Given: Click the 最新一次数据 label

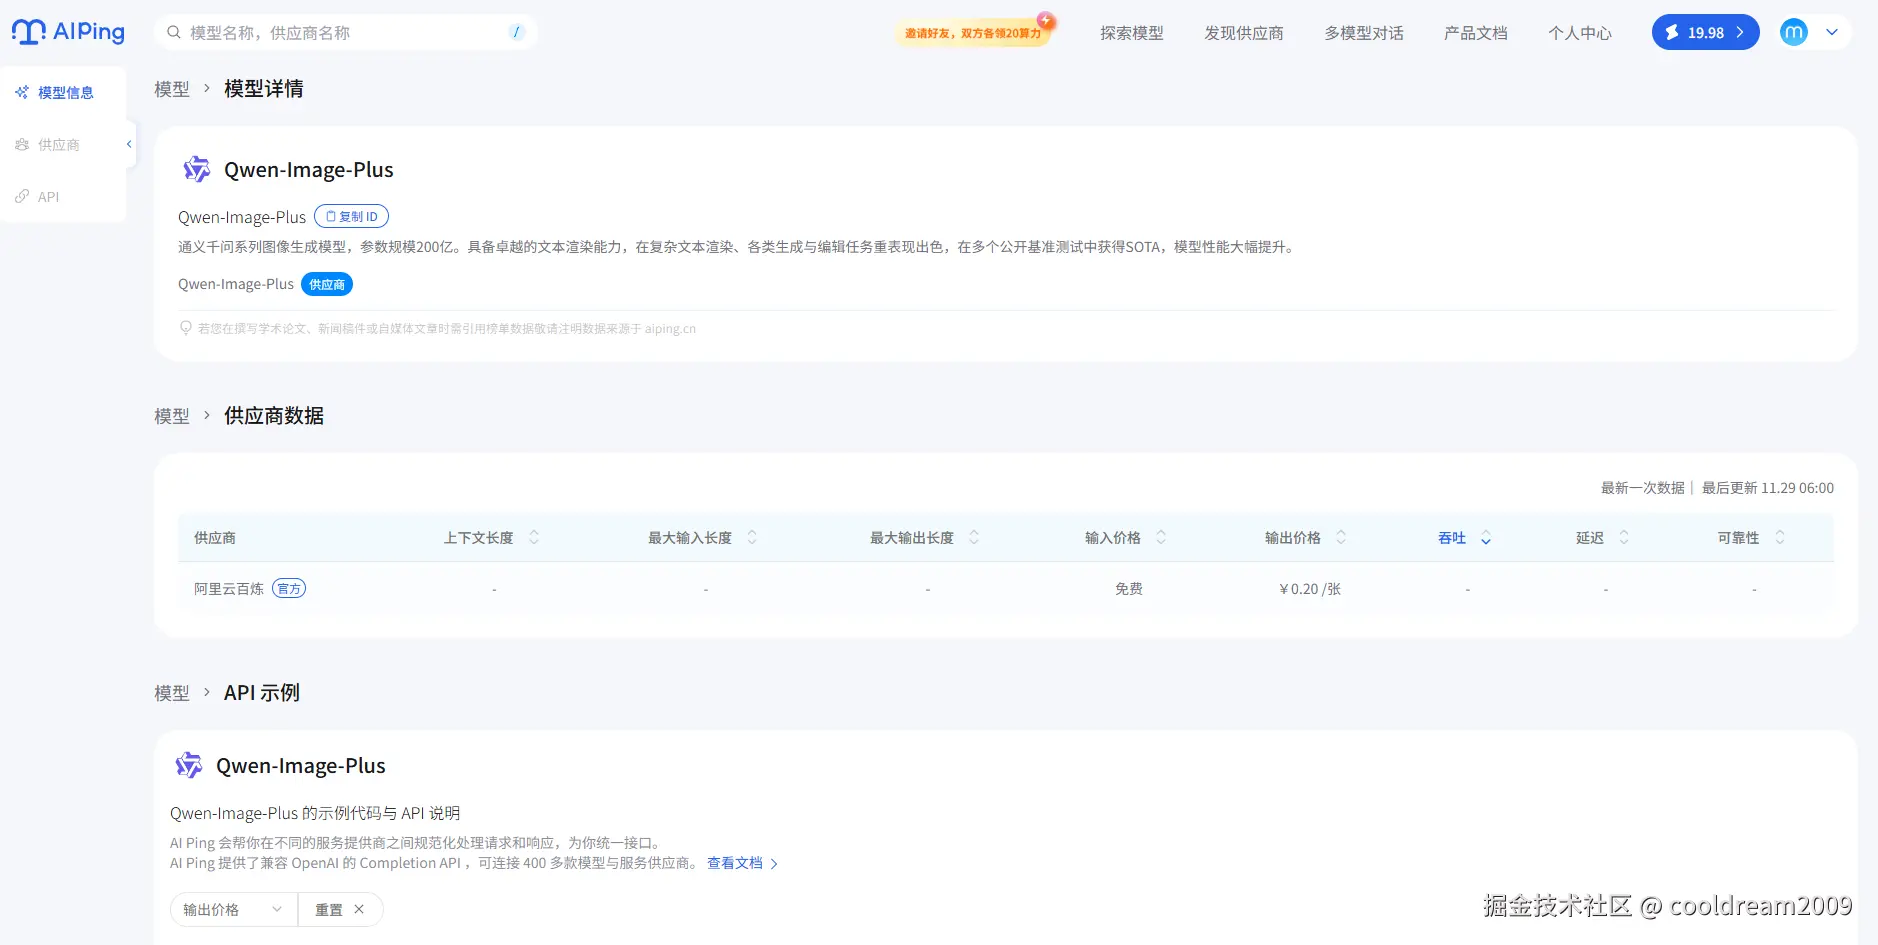Looking at the screenshot, I should point(1643,488).
